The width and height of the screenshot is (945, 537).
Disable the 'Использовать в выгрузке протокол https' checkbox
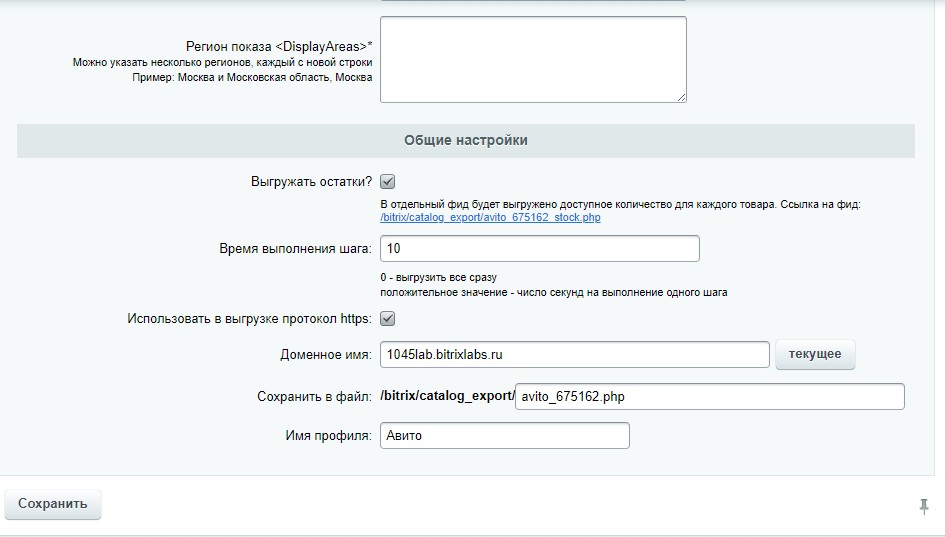[x=388, y=319]
